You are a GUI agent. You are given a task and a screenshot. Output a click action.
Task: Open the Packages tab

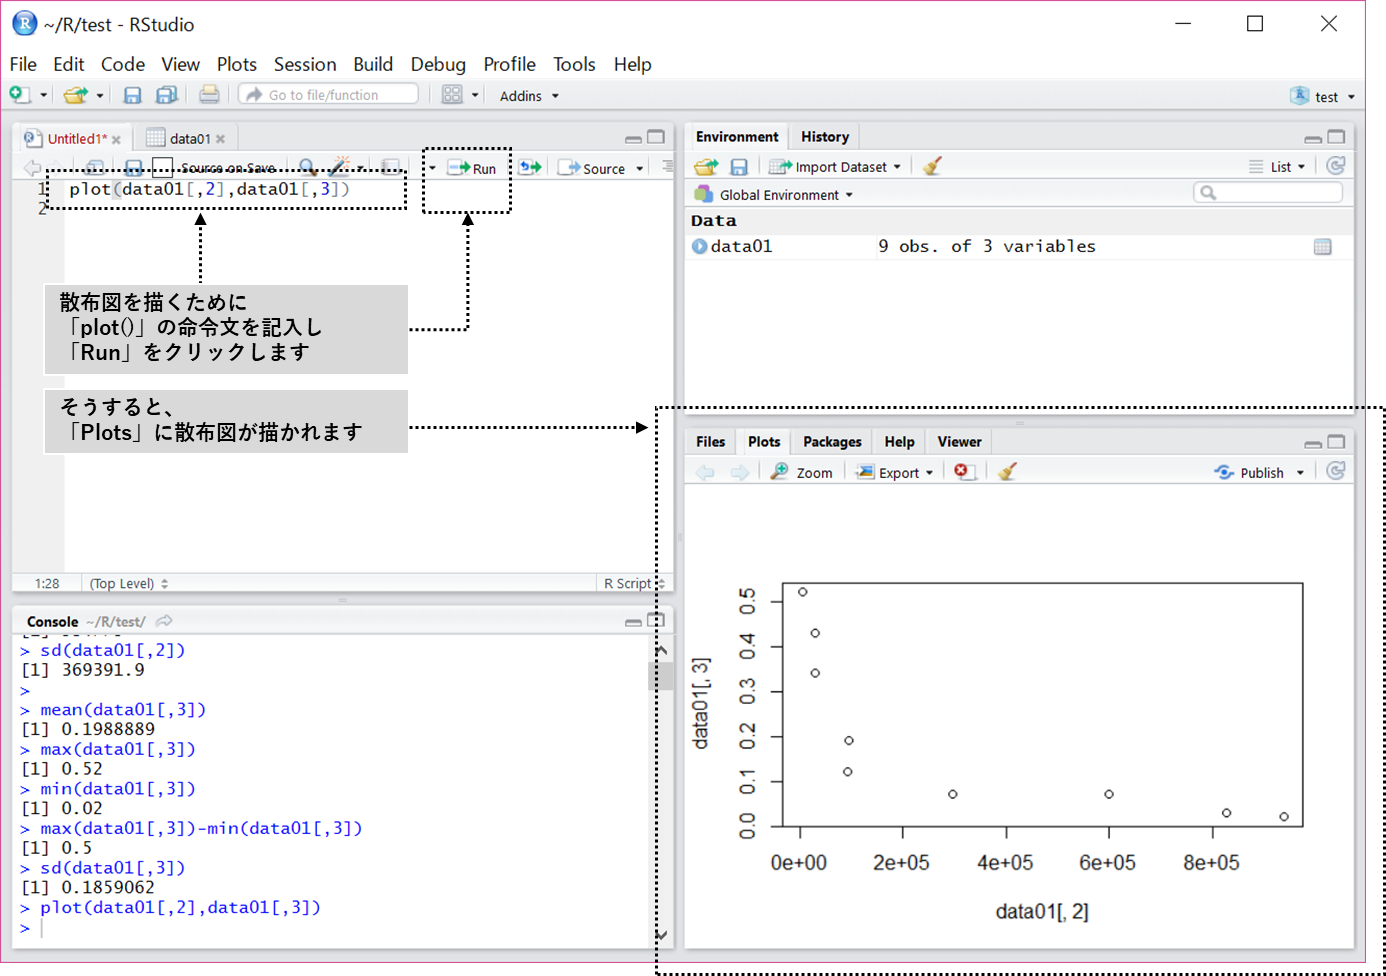pyautogui.click(x=831, y=442)
